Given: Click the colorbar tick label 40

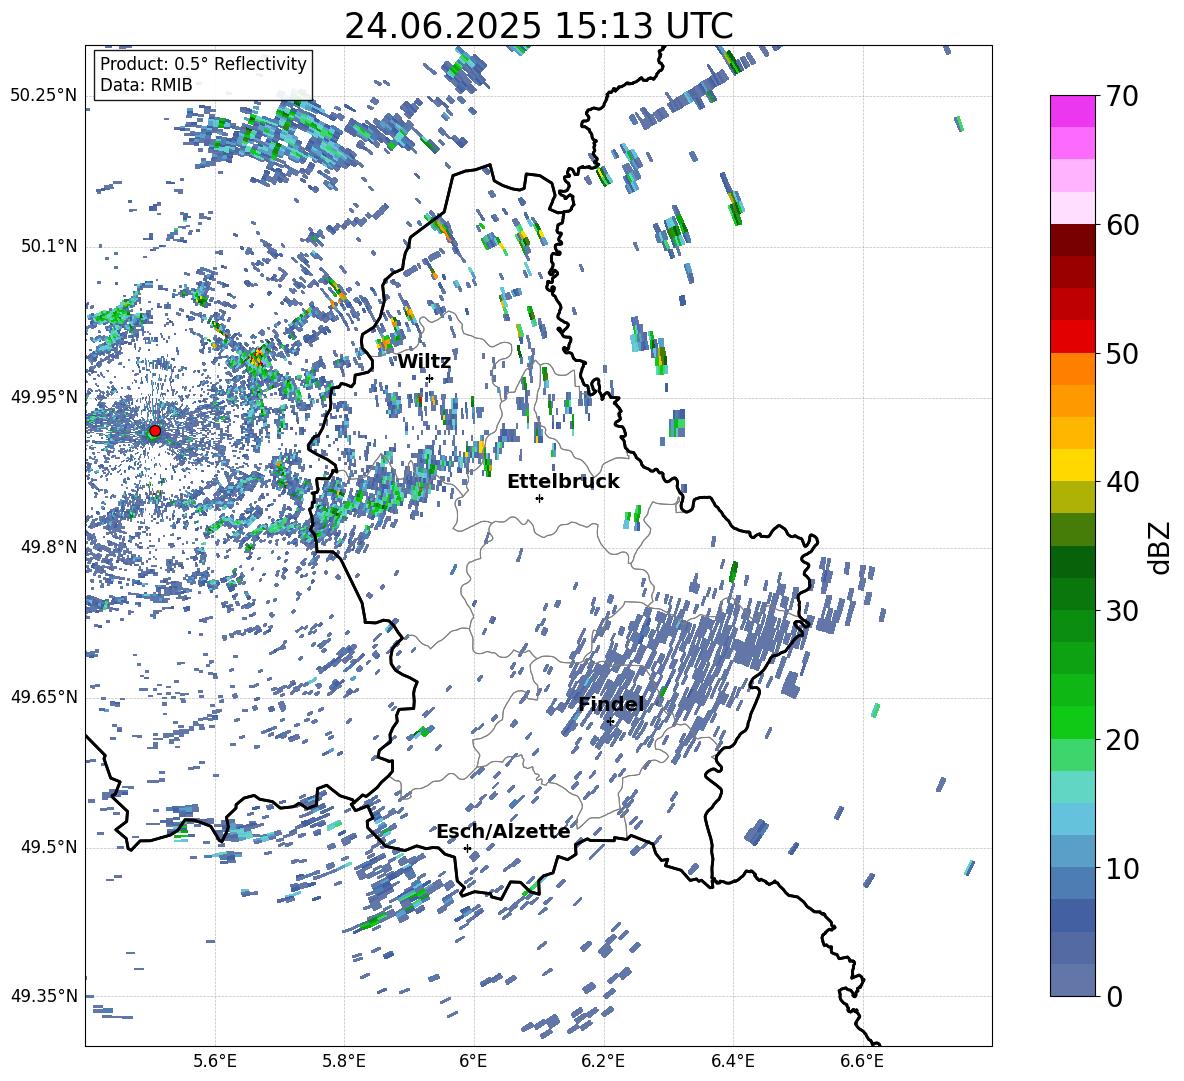Looking at the screenshot, I should coord(1122,482).
